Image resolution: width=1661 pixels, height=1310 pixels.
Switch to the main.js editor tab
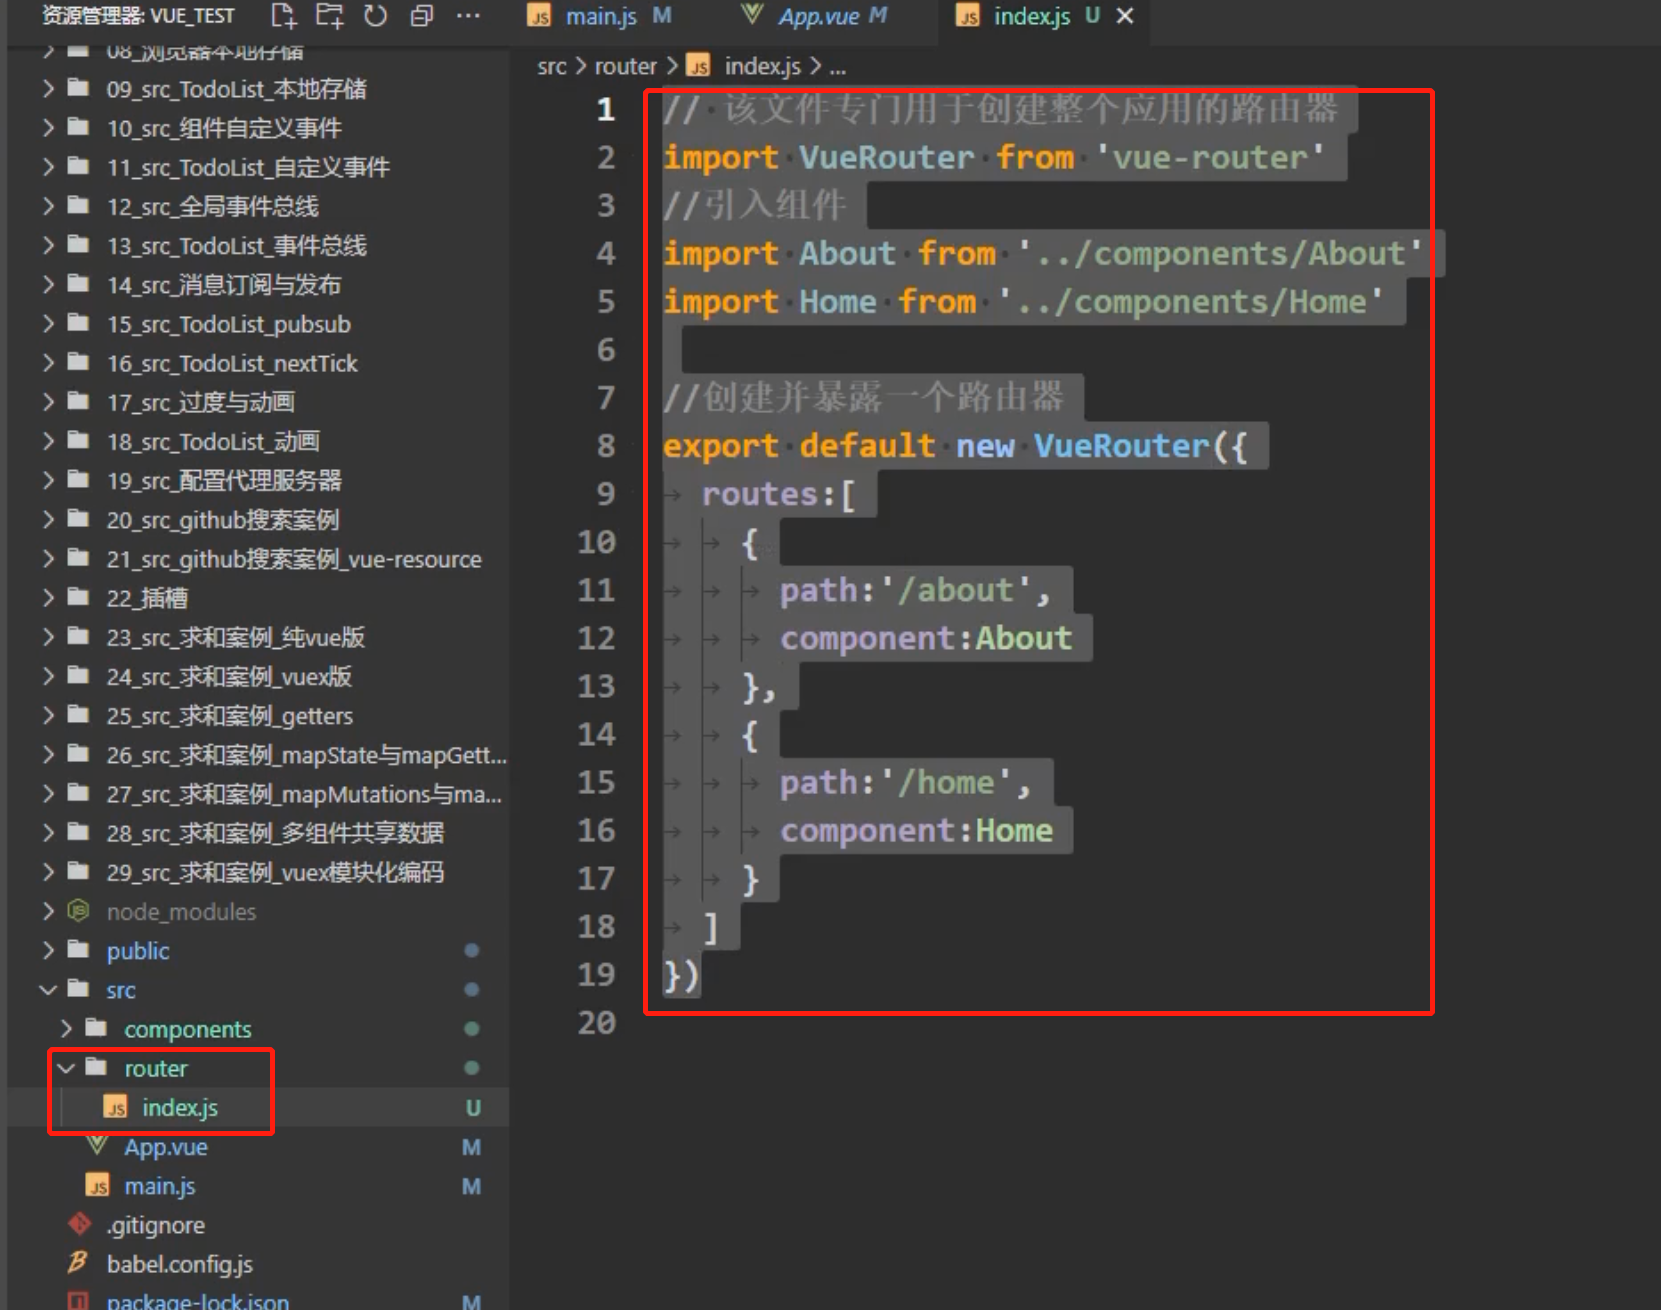pyautogui.click(x=600, y=16)
